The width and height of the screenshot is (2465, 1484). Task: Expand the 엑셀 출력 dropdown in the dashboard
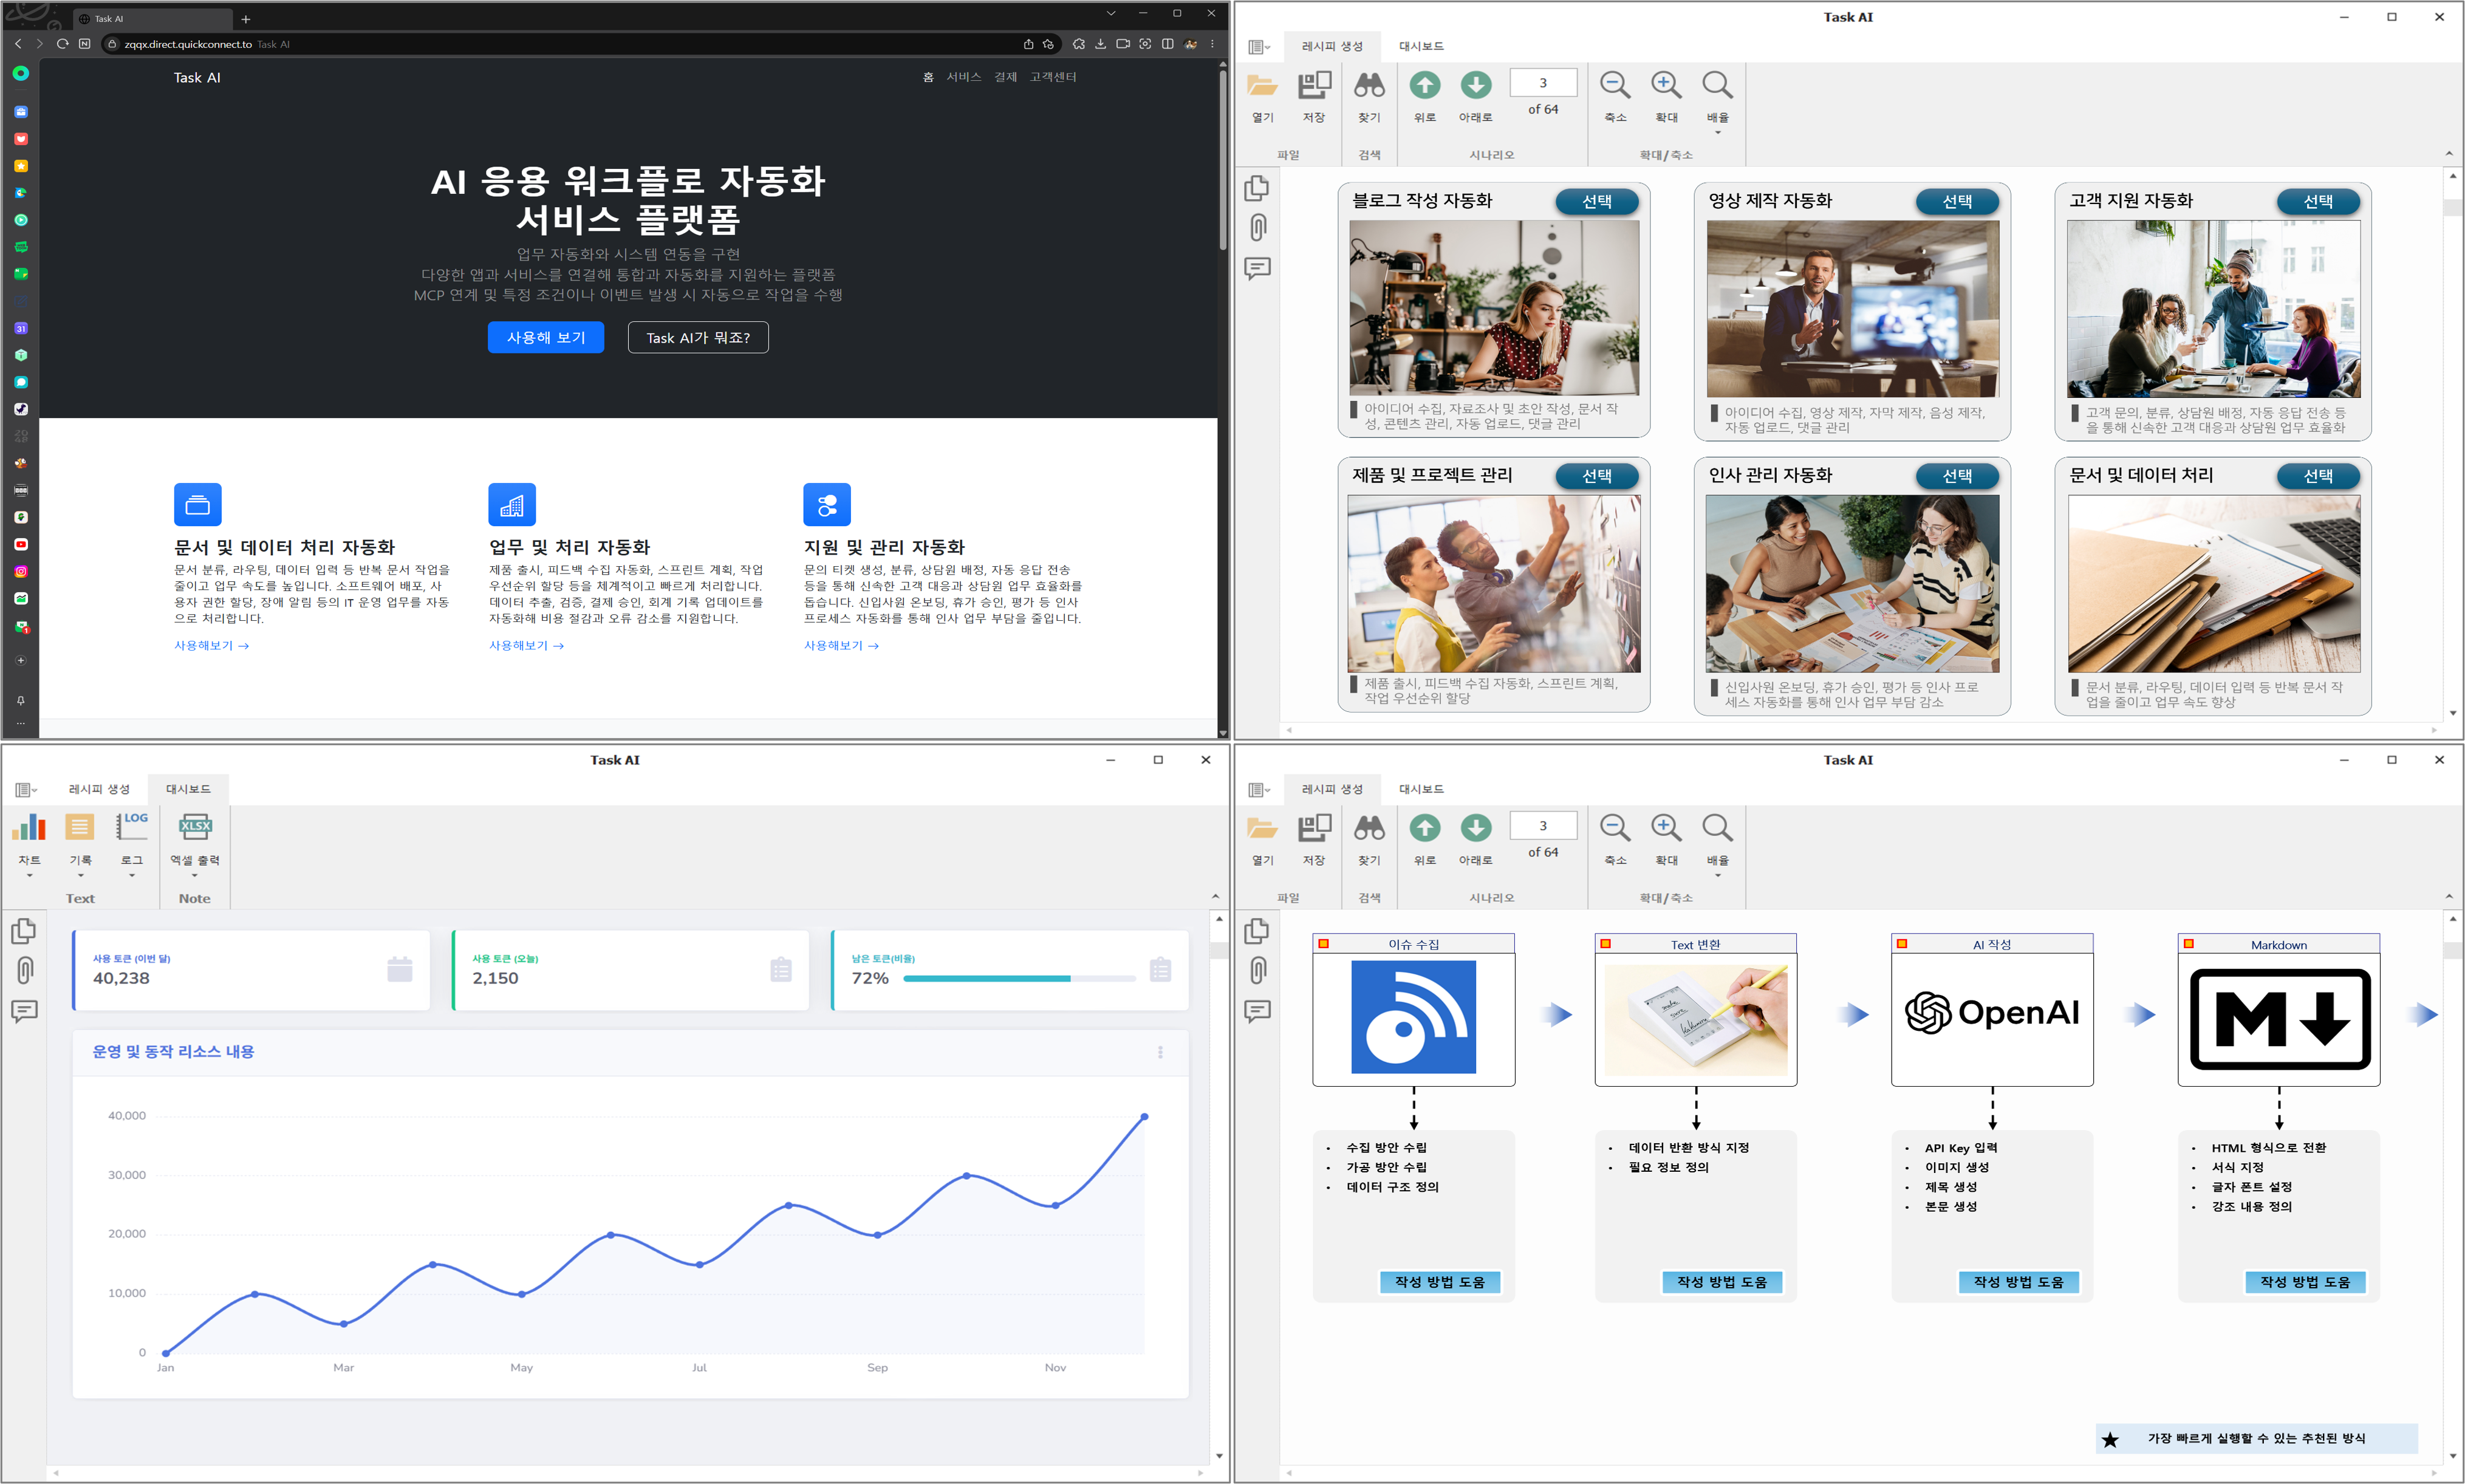tap(195, 876)
